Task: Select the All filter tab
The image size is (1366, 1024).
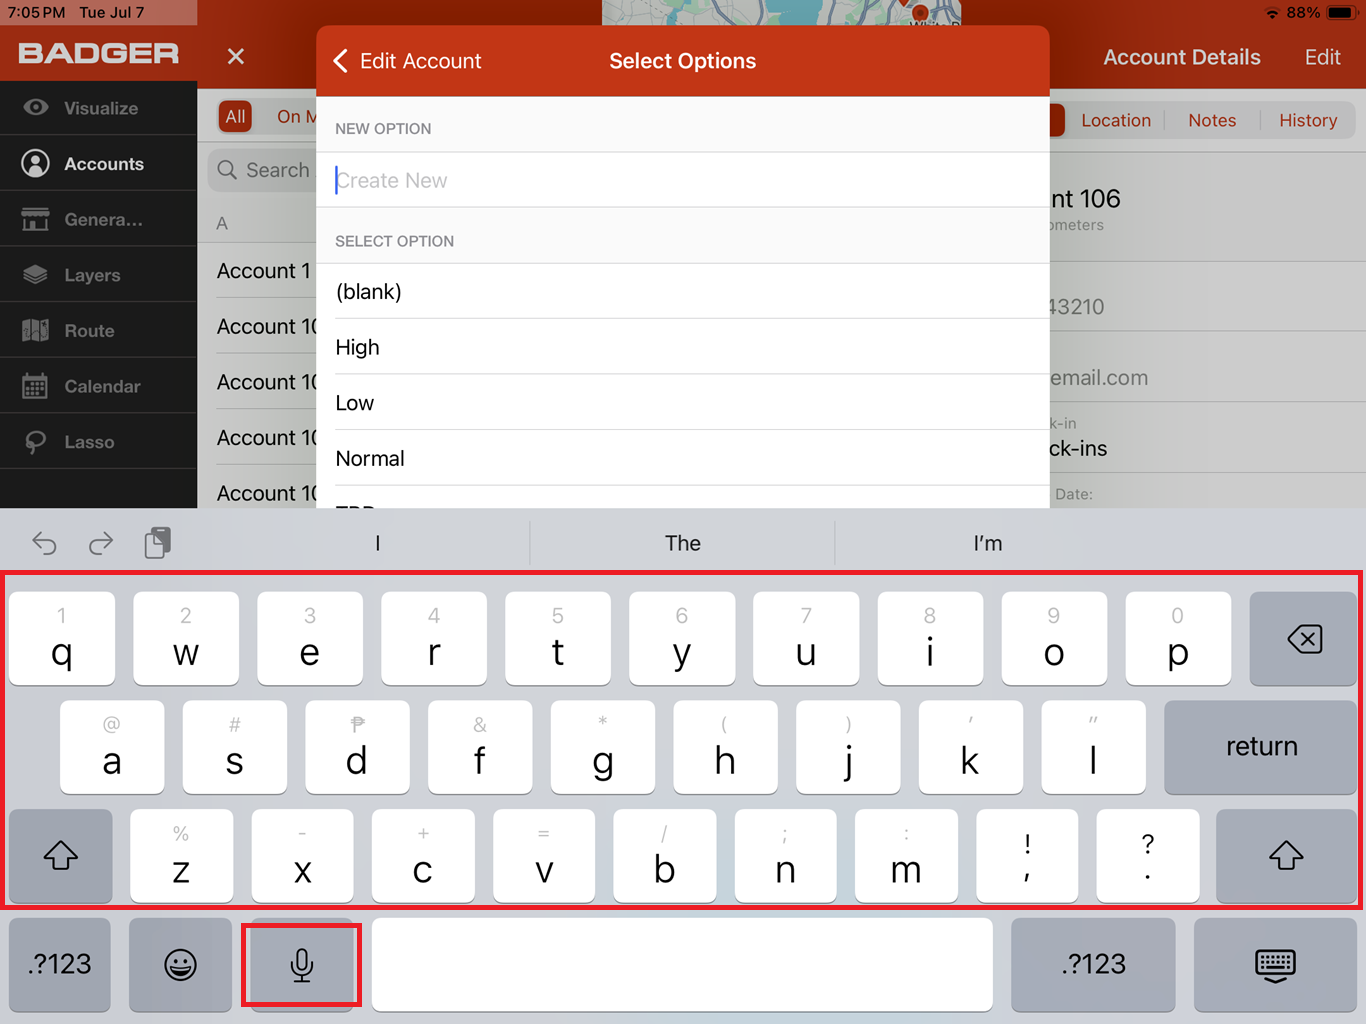Action: pyautogui.click(x=235, y=116)
